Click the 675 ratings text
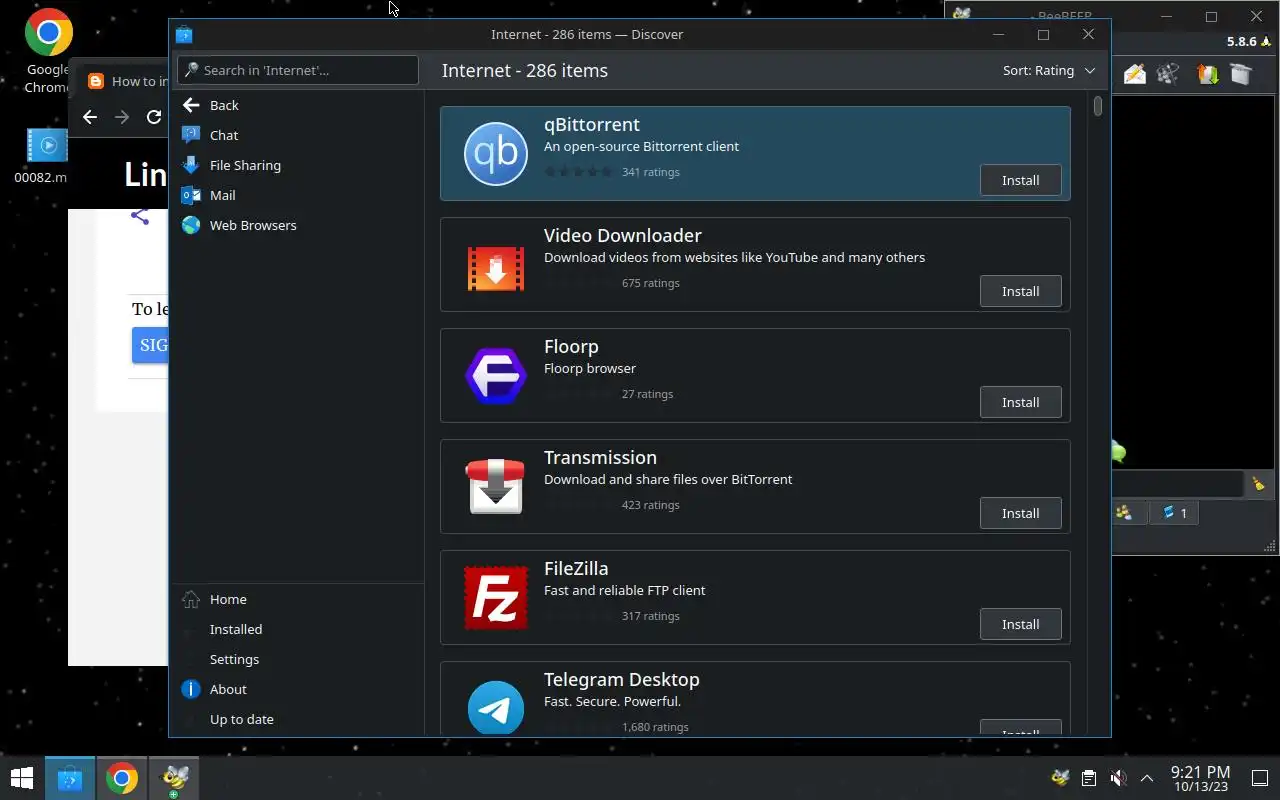Screen dimensions: 1280x800 [x=650, y=283]
